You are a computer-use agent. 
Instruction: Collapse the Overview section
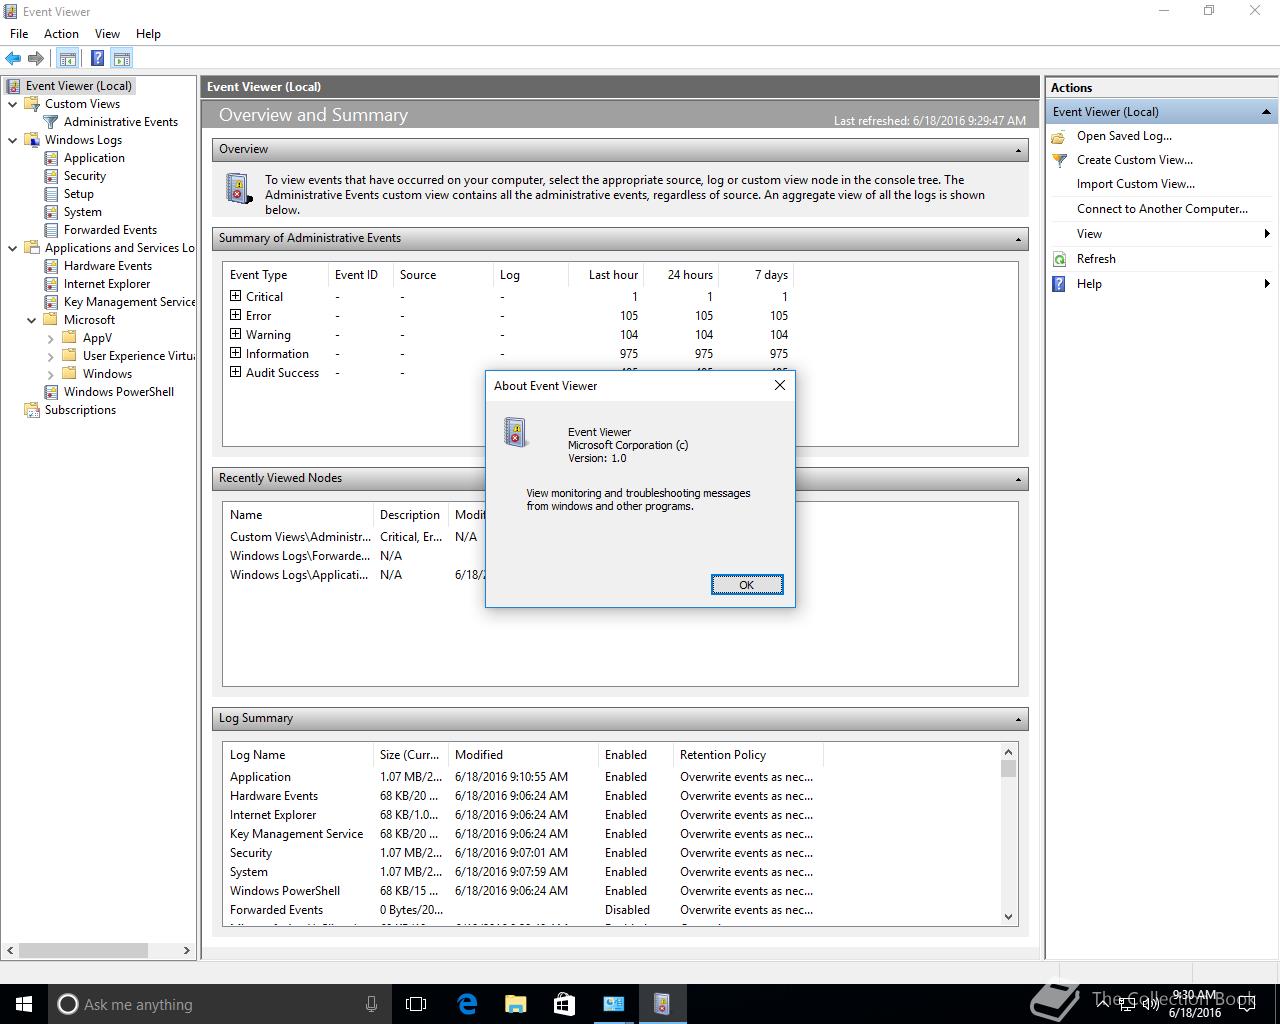click(1018, 150)
